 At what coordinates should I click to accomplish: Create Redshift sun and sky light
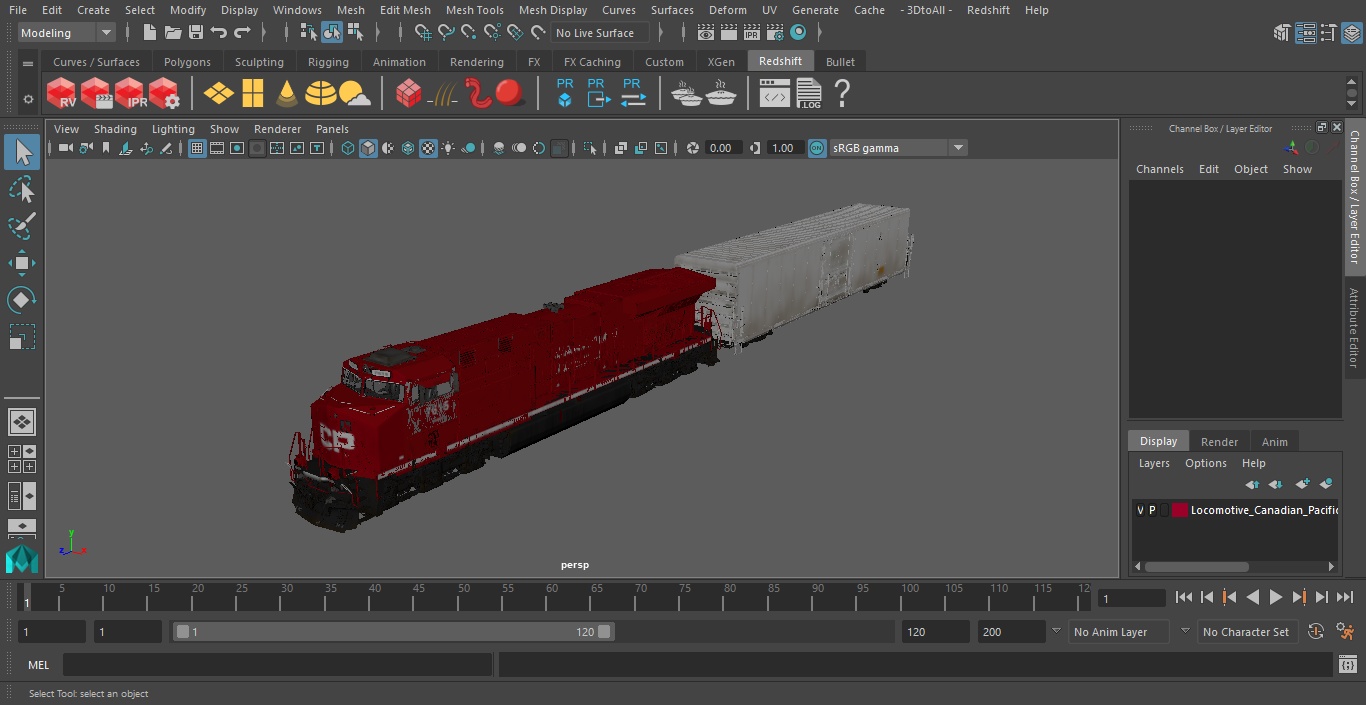(355, 94)
